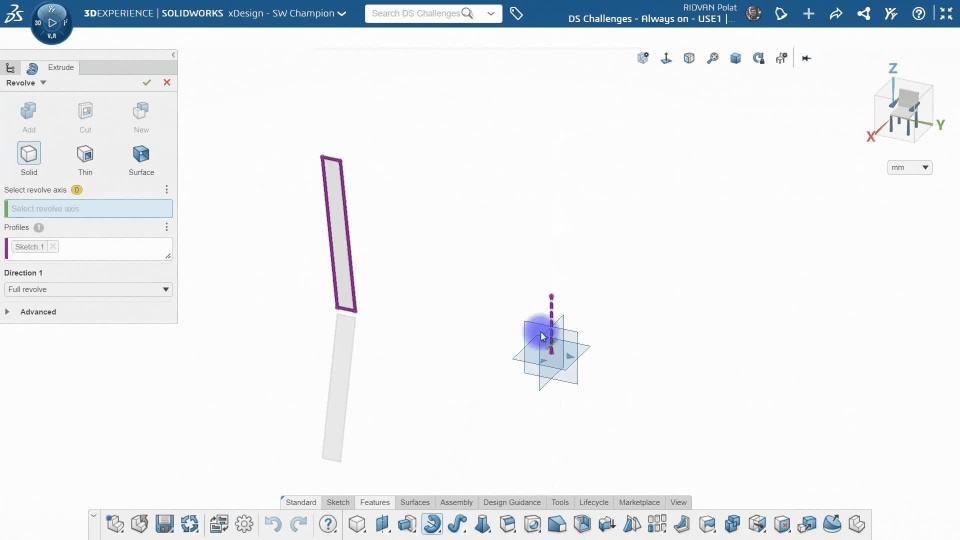The height and width of the screenshot is (540, 960).
Task: Choose Solid revolve type
Action: pyautogui.click(x=29, y=159)
